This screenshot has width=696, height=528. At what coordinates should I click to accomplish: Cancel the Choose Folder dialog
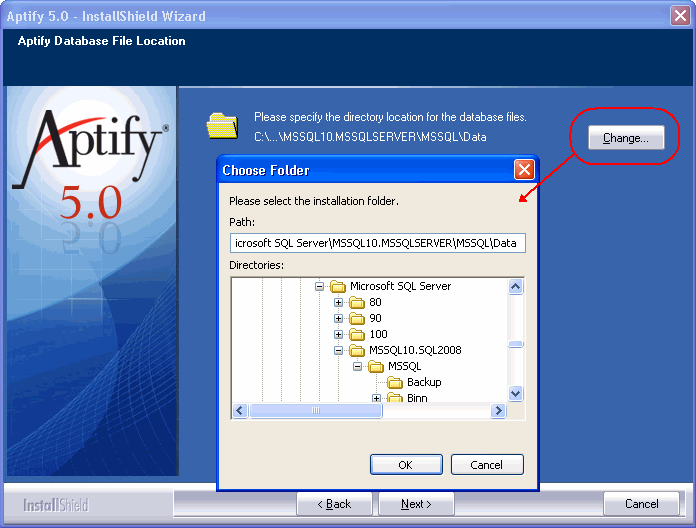[x=487, y=465]
